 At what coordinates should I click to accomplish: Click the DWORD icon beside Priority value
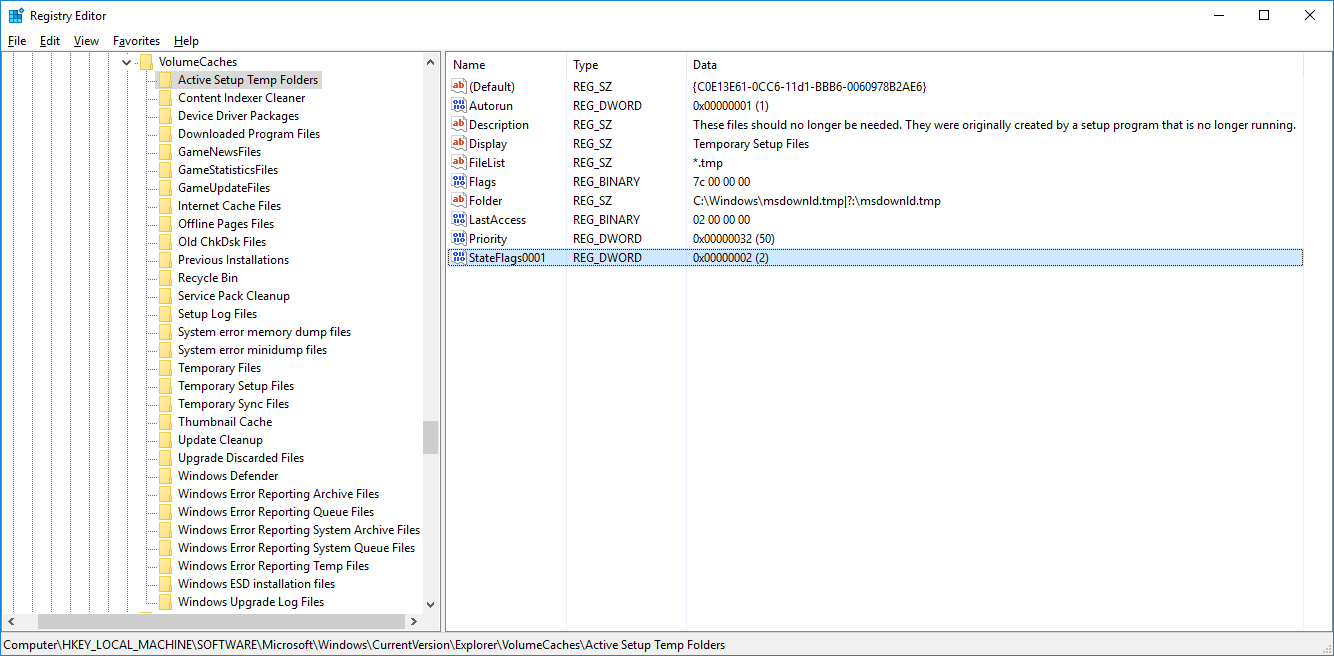(459, 239)
